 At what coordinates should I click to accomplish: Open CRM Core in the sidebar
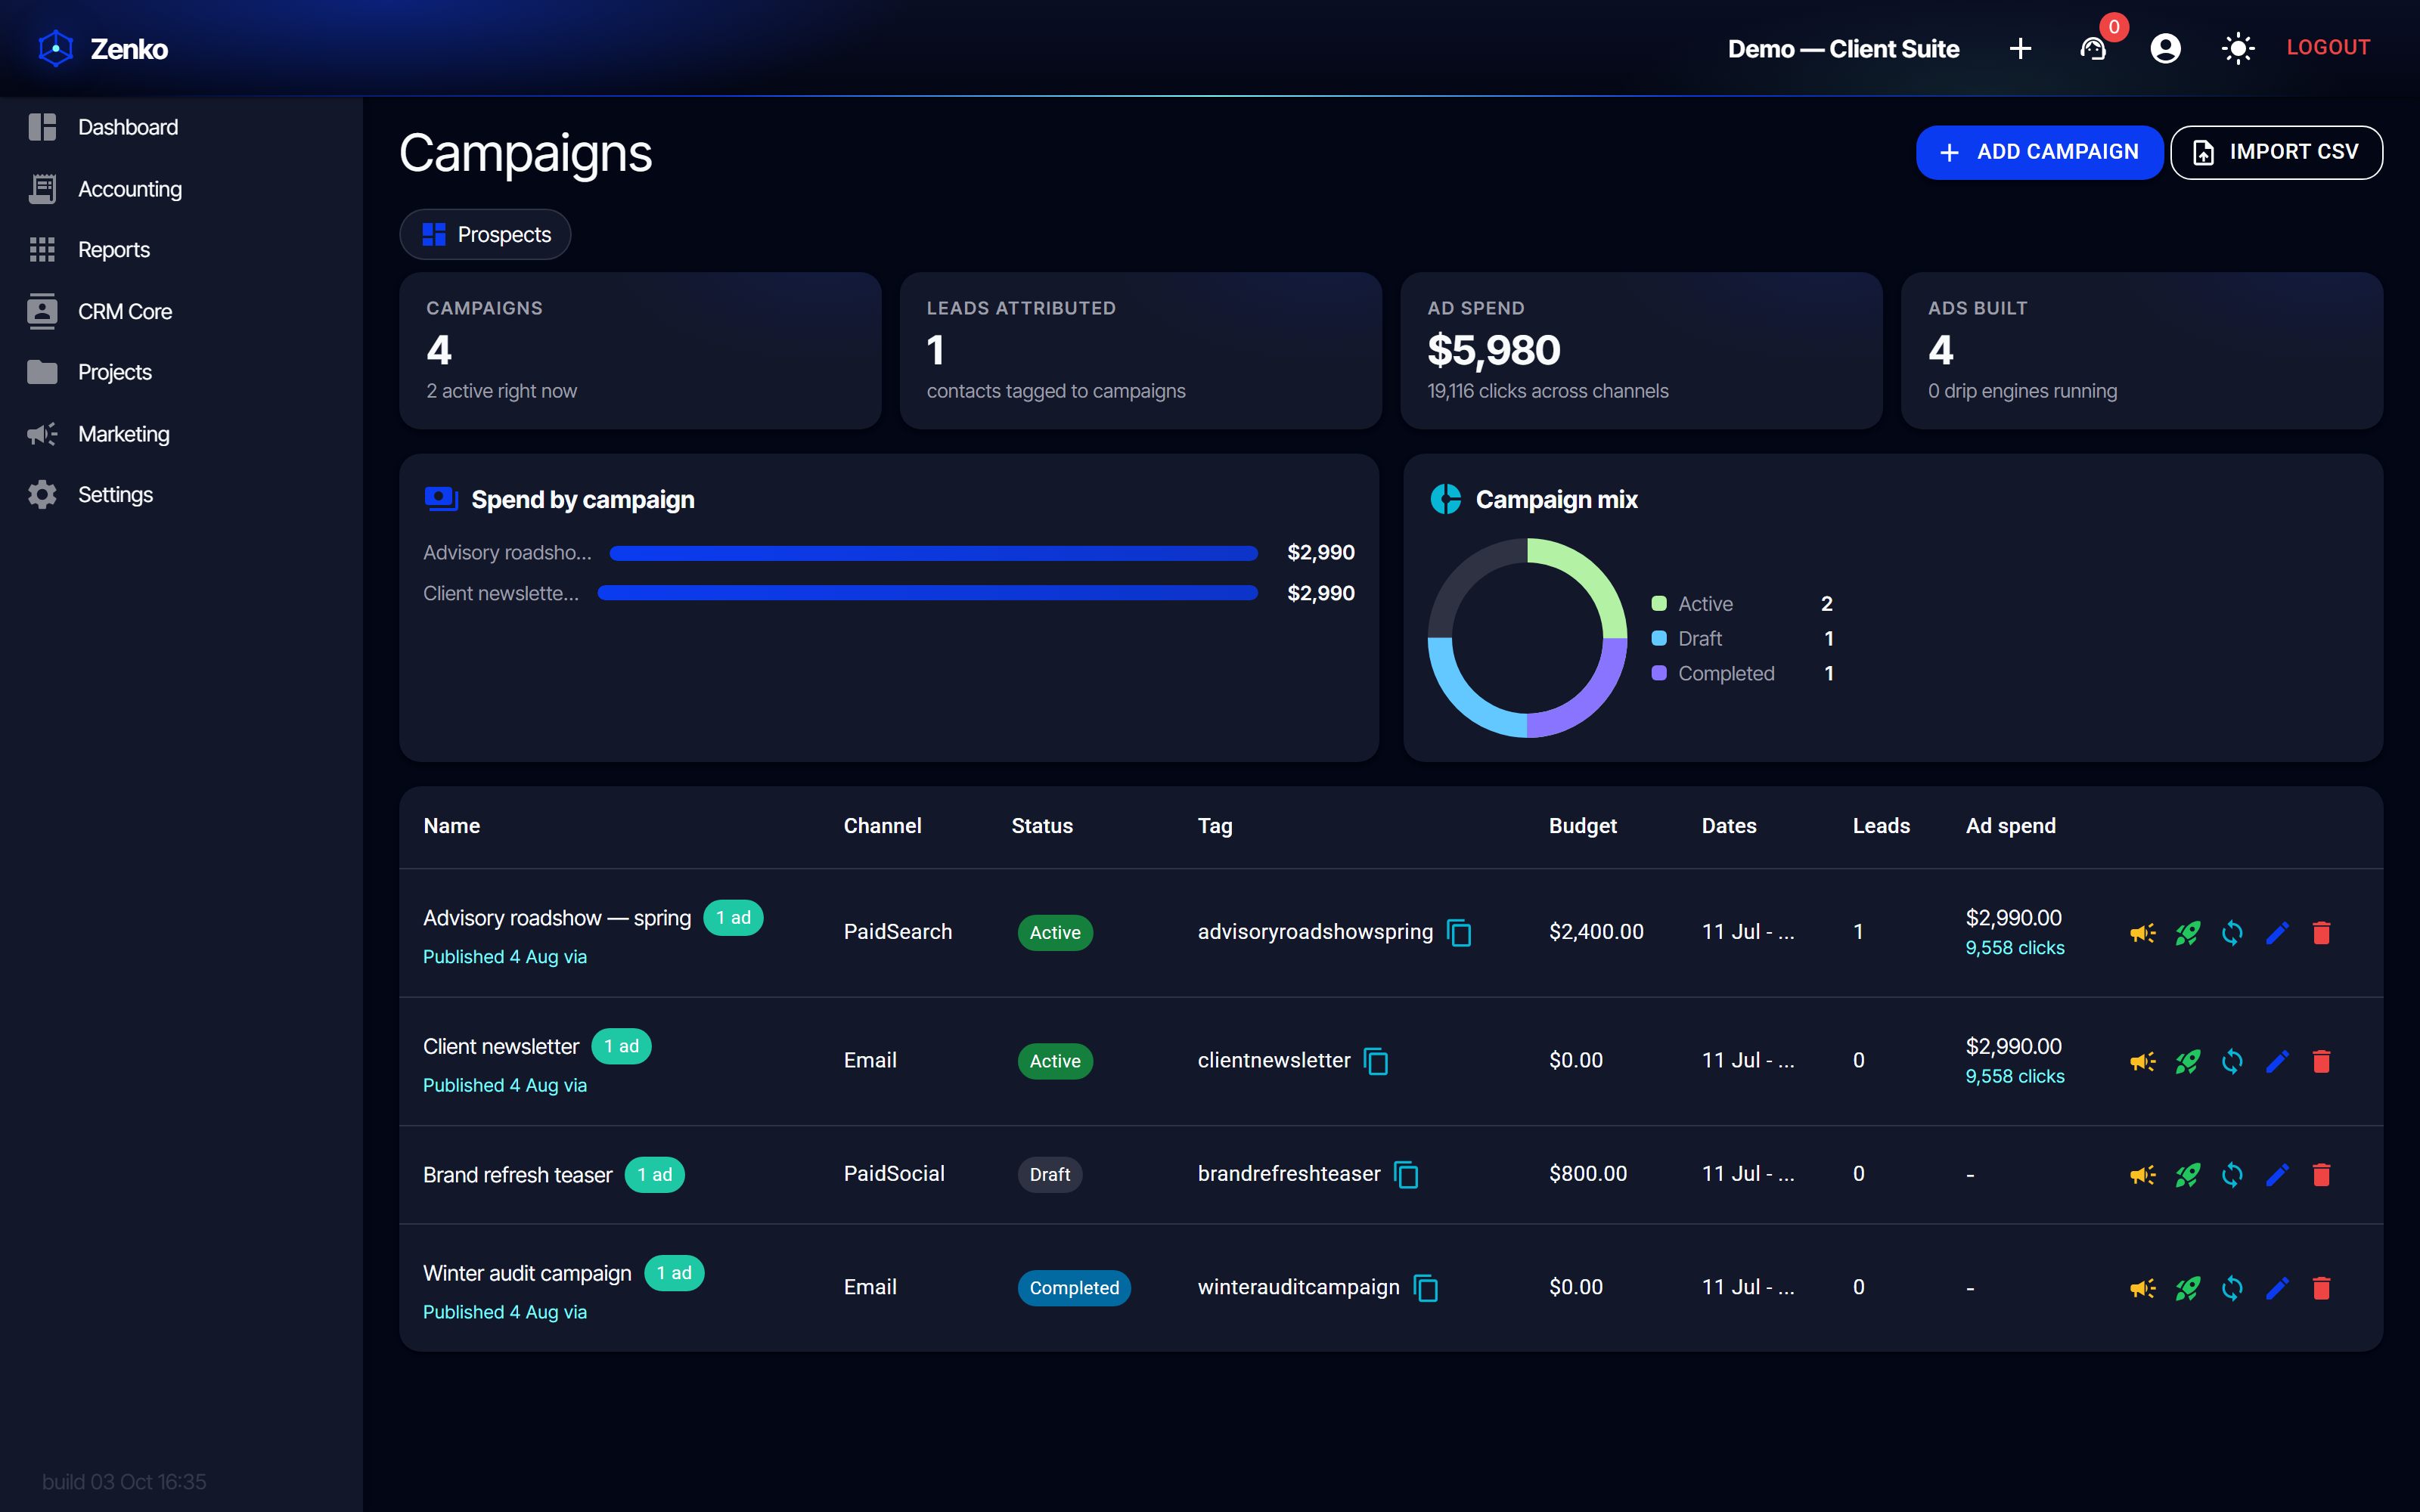point(181,311)
